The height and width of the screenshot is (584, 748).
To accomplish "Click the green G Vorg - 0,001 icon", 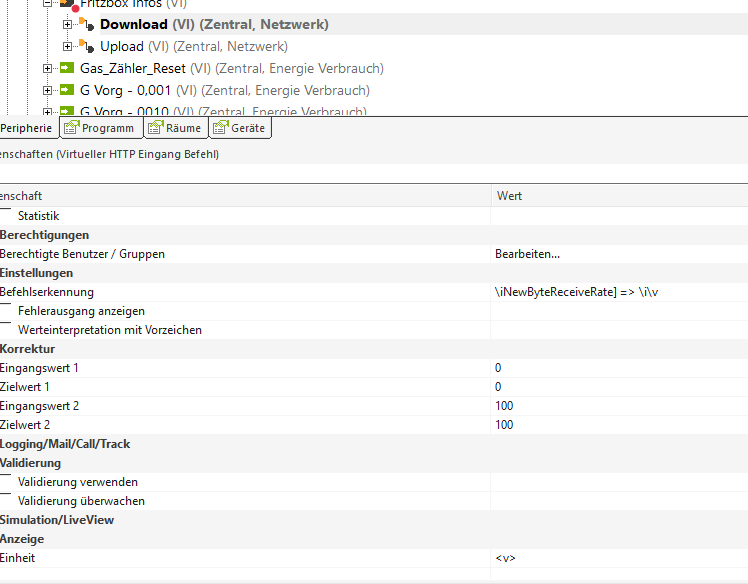I will tap(67, 90).
